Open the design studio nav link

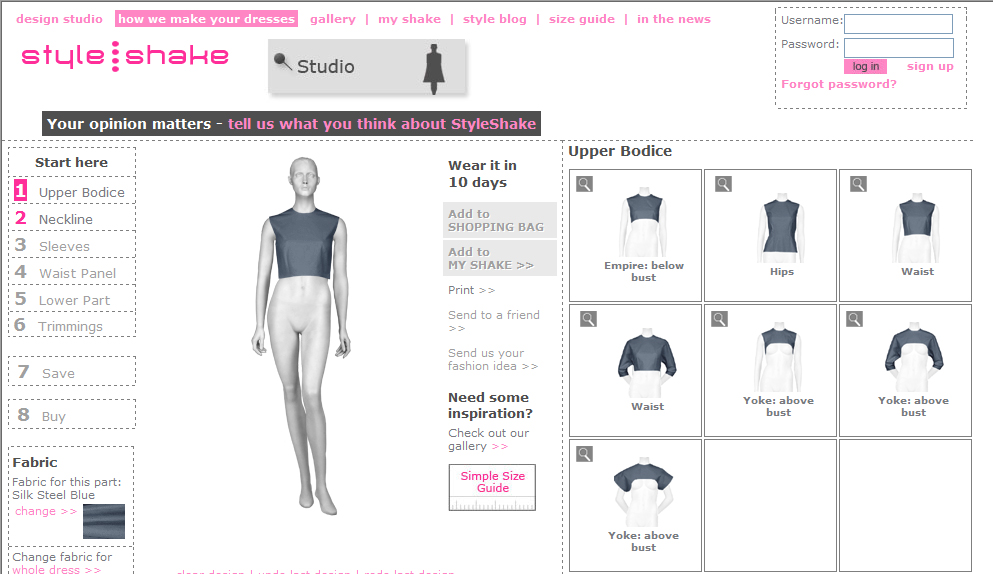(60, 19)
